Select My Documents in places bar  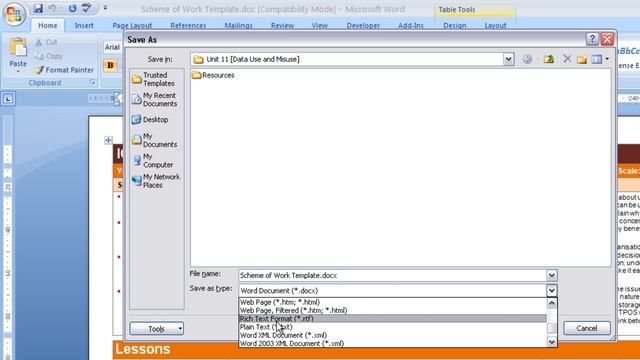pyautogui.click(x=154, y=140)
